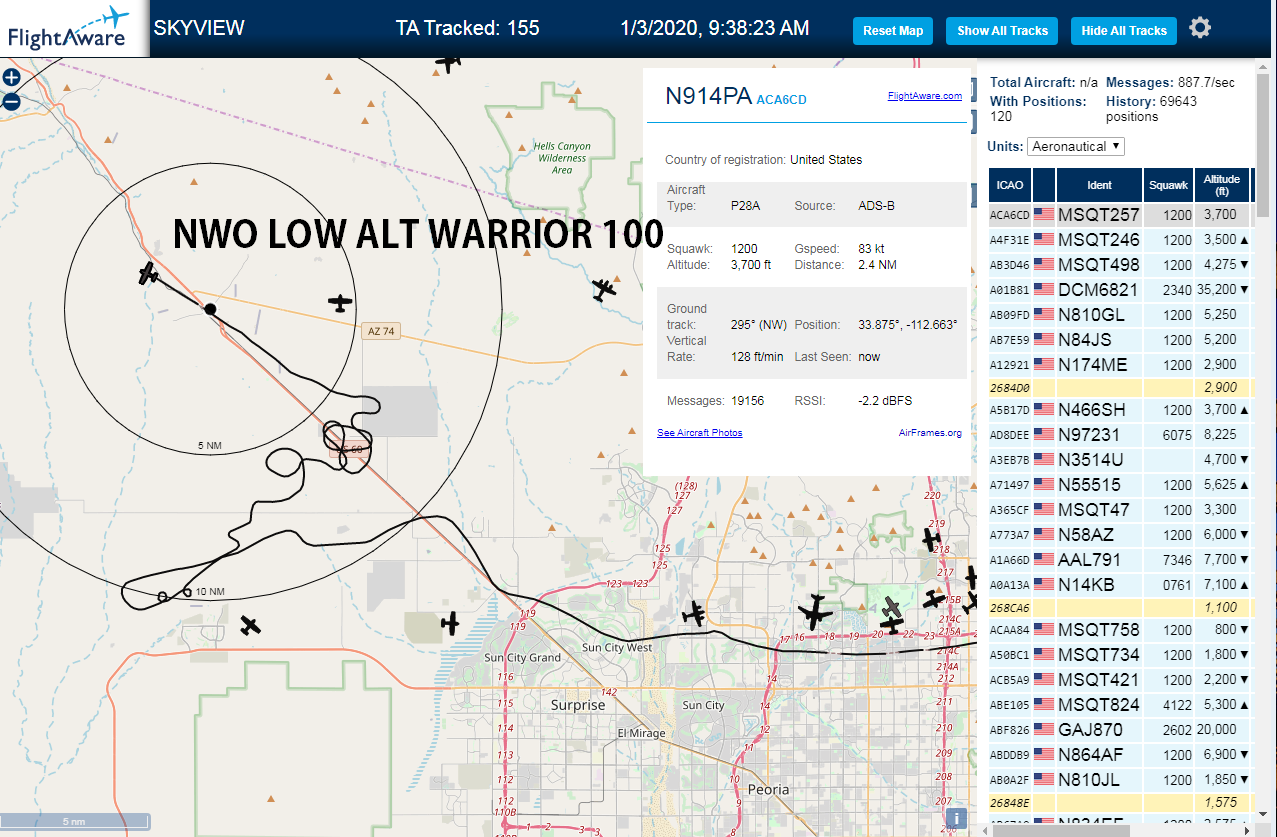Image resolution: width=1277 pixels, height=837 pixels.
Task: Select the MSQT758 aircraft row
Action: [1119, 630]
